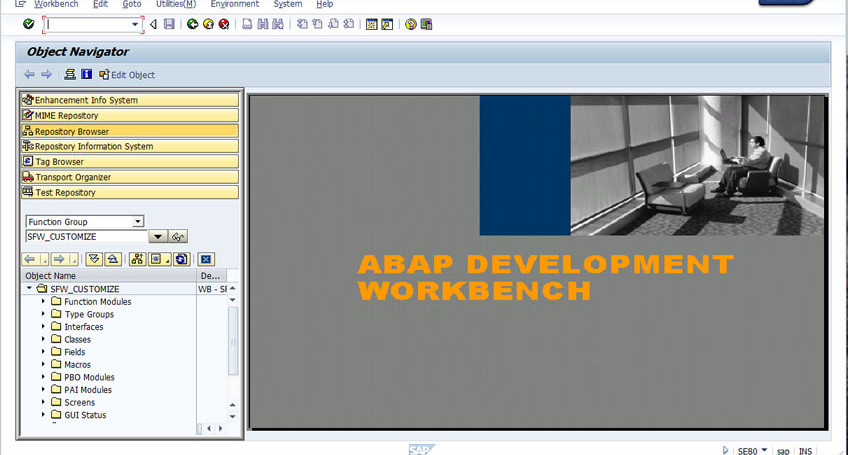Select Repository Browser
Viewport: 848px width, 455px height.
click(x=130, y=131)
